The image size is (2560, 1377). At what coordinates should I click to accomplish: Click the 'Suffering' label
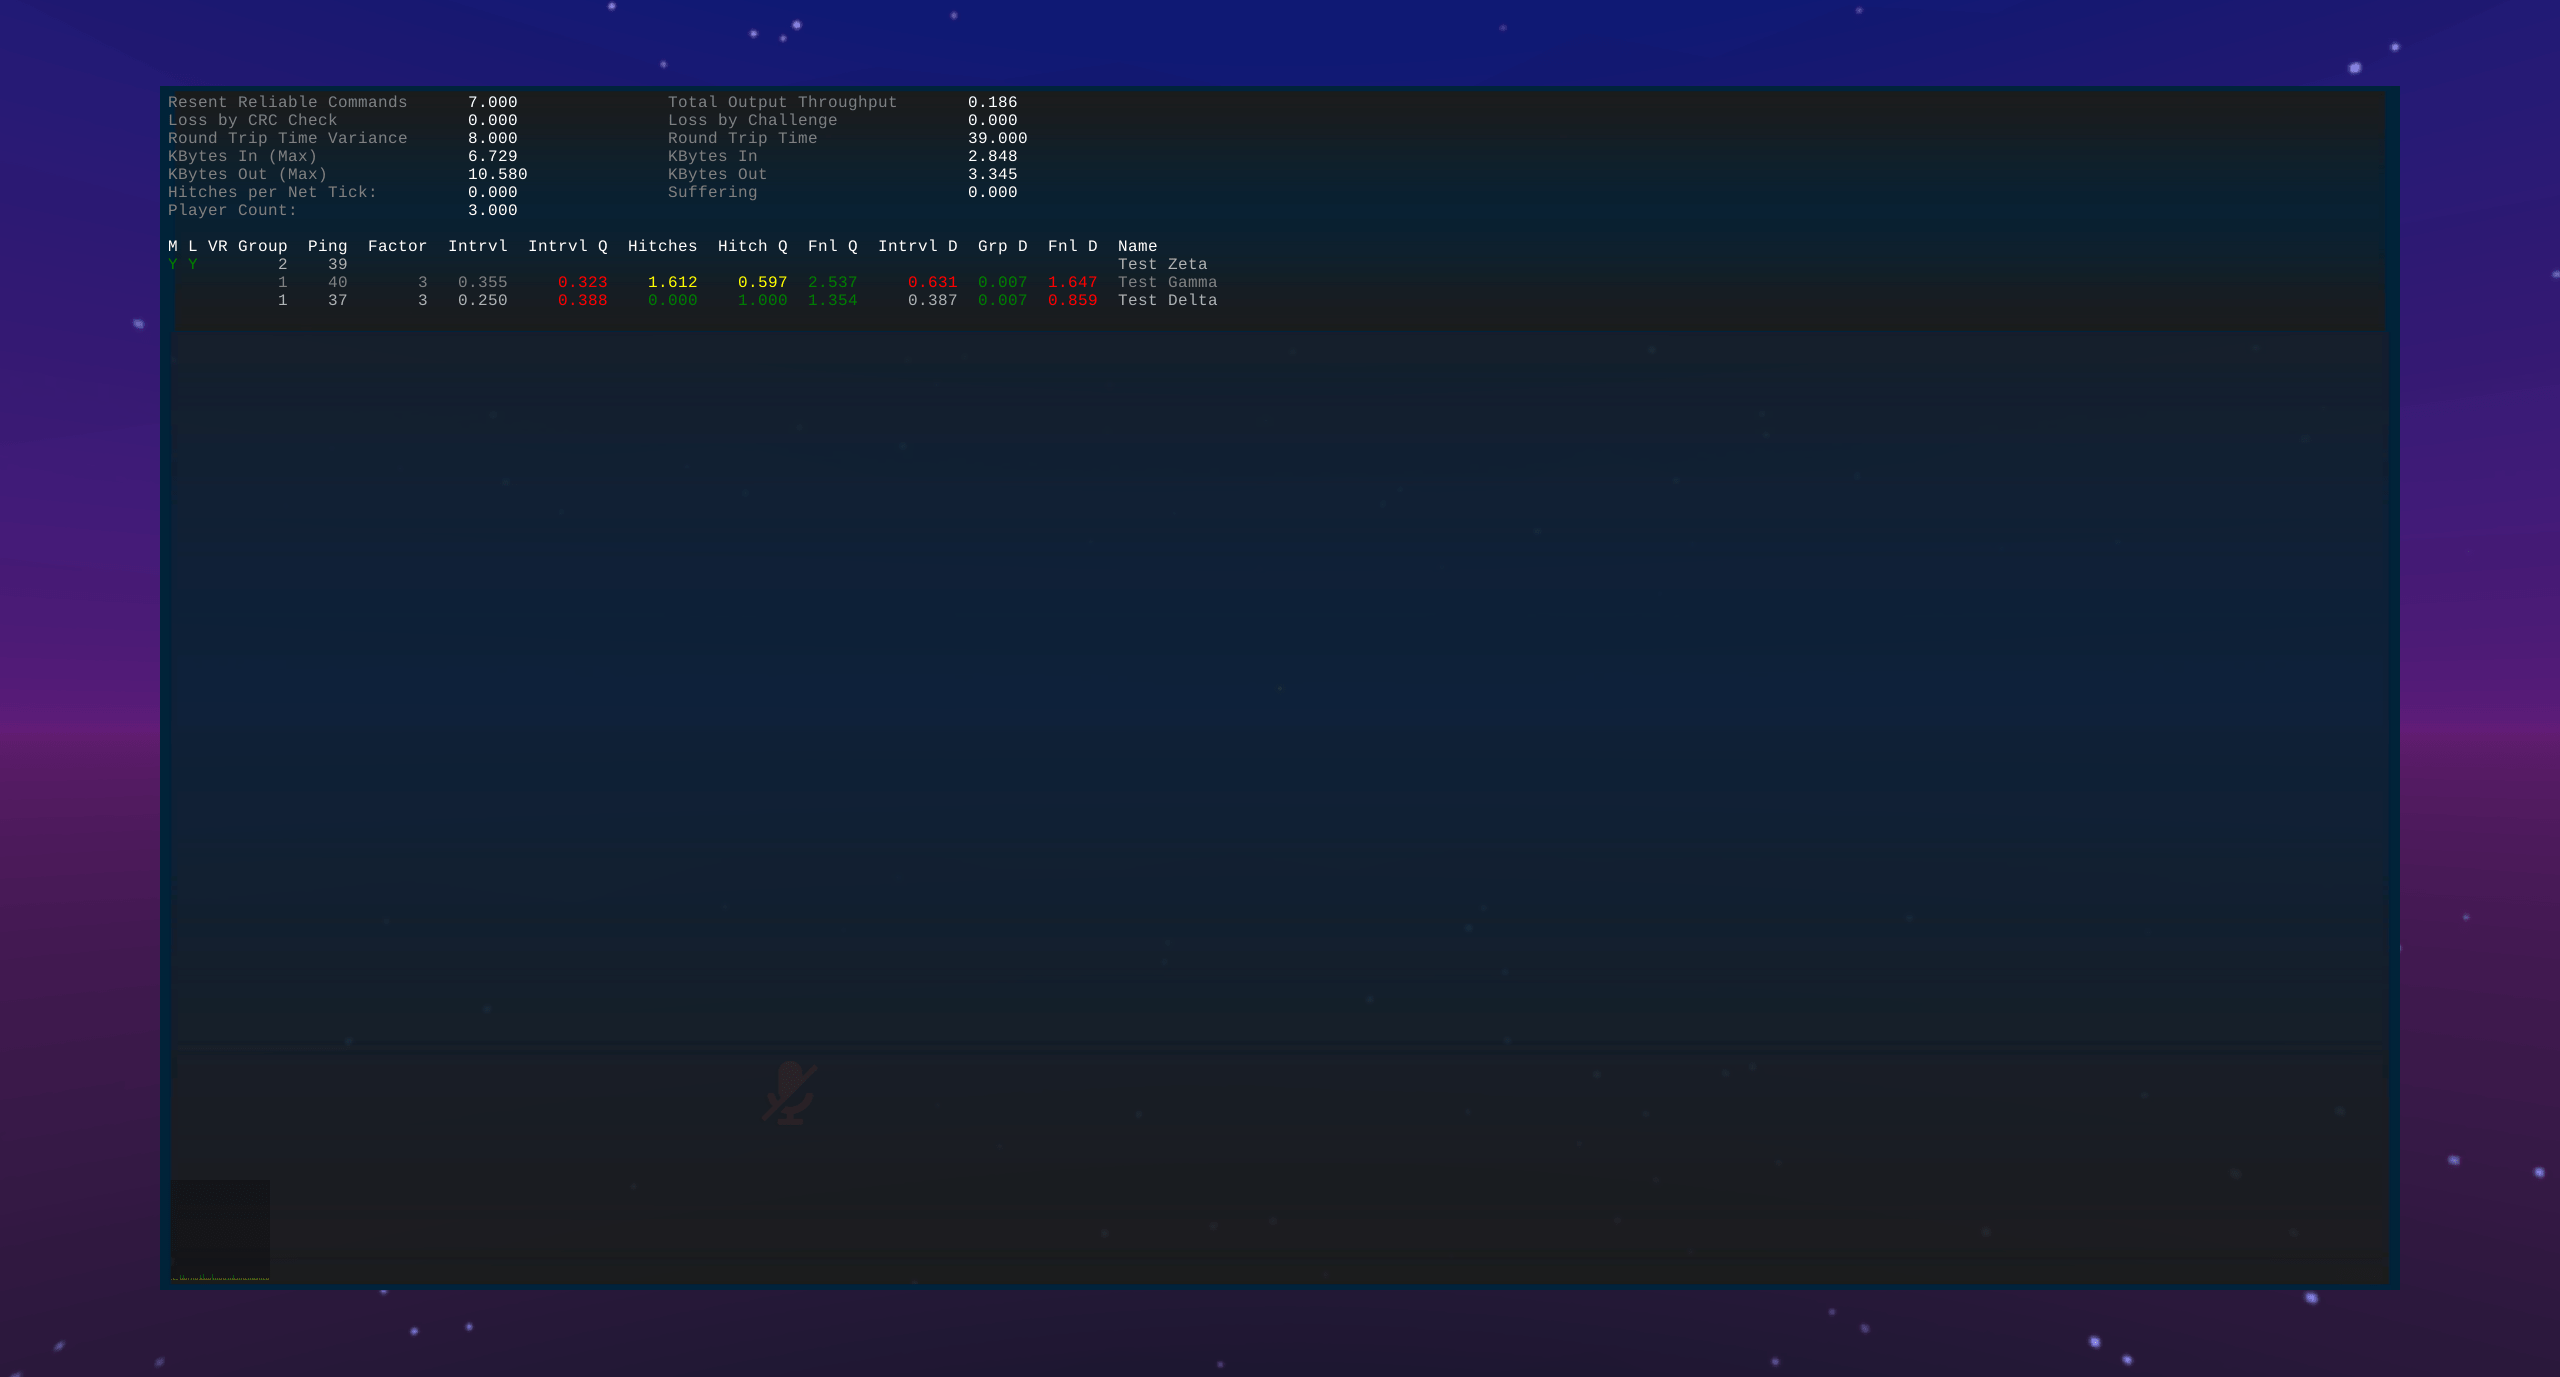[x=713, y=192]
